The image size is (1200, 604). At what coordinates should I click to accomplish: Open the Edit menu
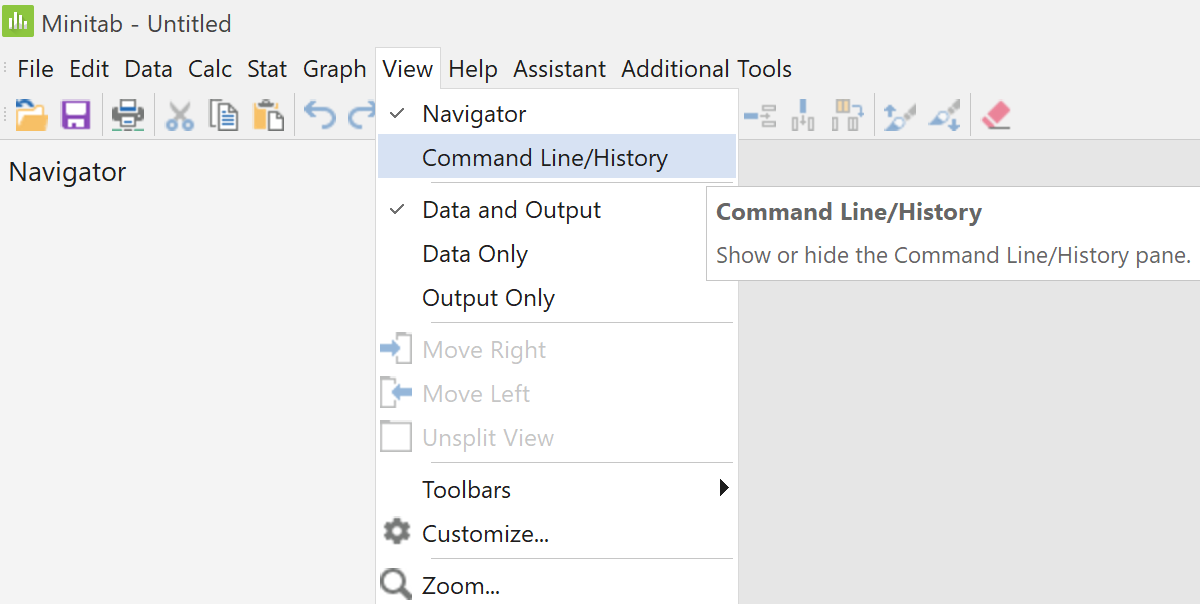[89, 69]
